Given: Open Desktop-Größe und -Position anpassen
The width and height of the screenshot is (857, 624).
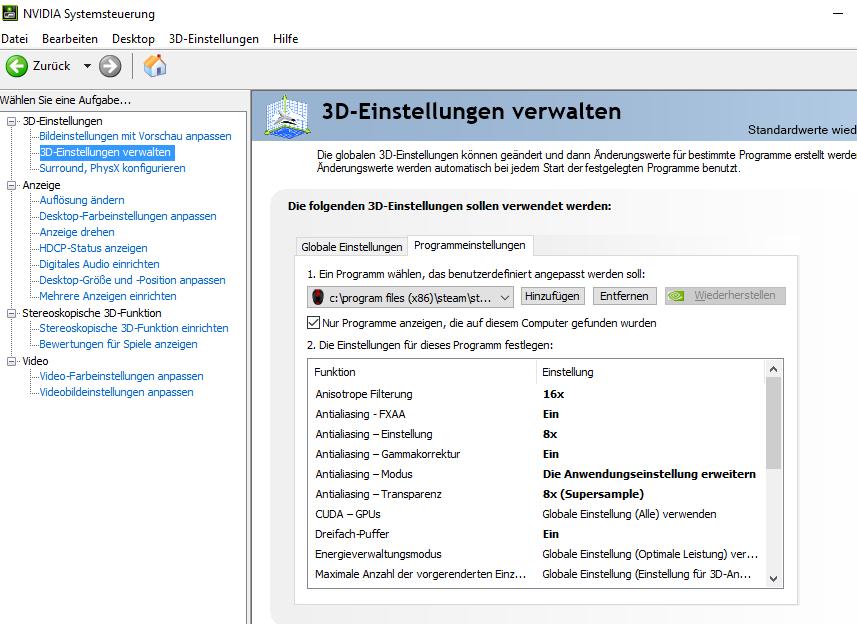Looking at the screenshot, I should (132, 280).
